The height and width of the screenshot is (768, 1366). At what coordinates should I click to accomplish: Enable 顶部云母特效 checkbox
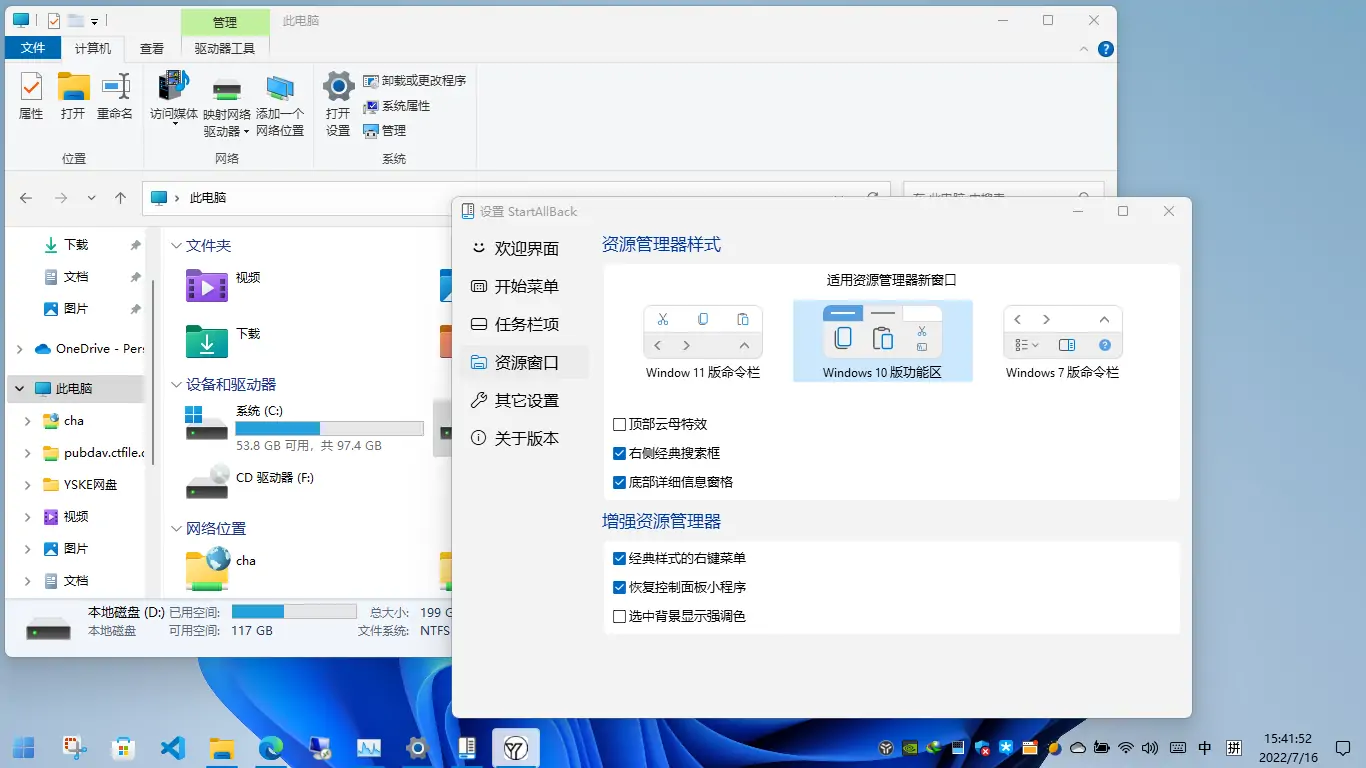(x=620, y=425)
